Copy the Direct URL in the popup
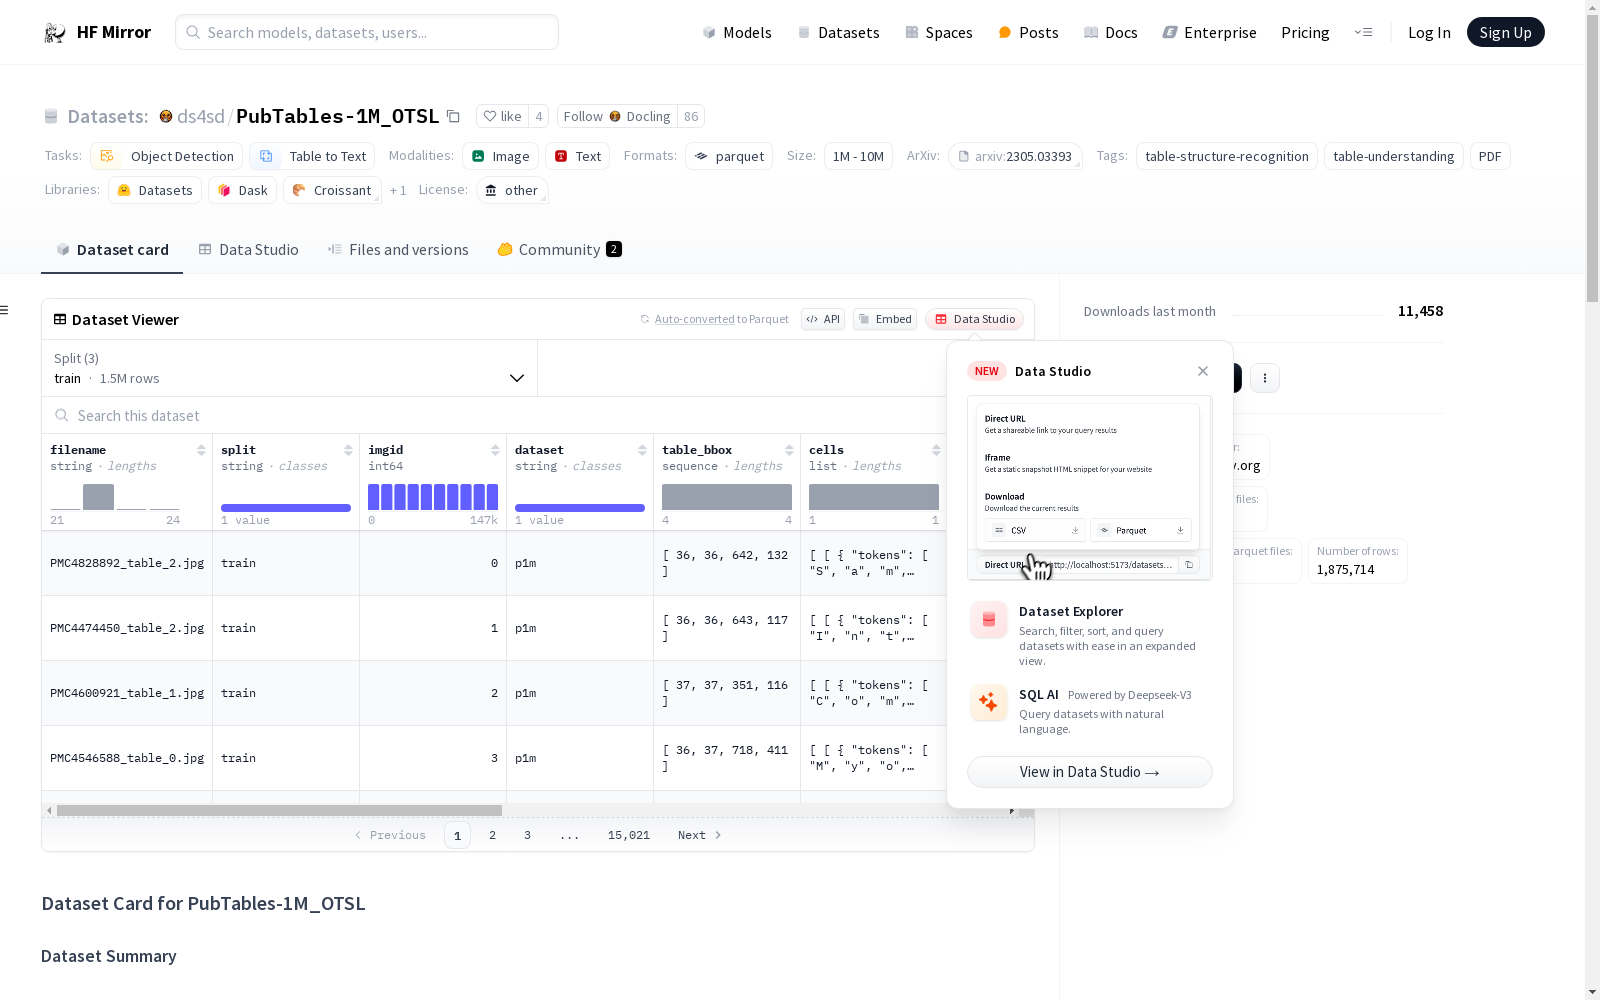1600x1000 pixels. coord(1189,565)
